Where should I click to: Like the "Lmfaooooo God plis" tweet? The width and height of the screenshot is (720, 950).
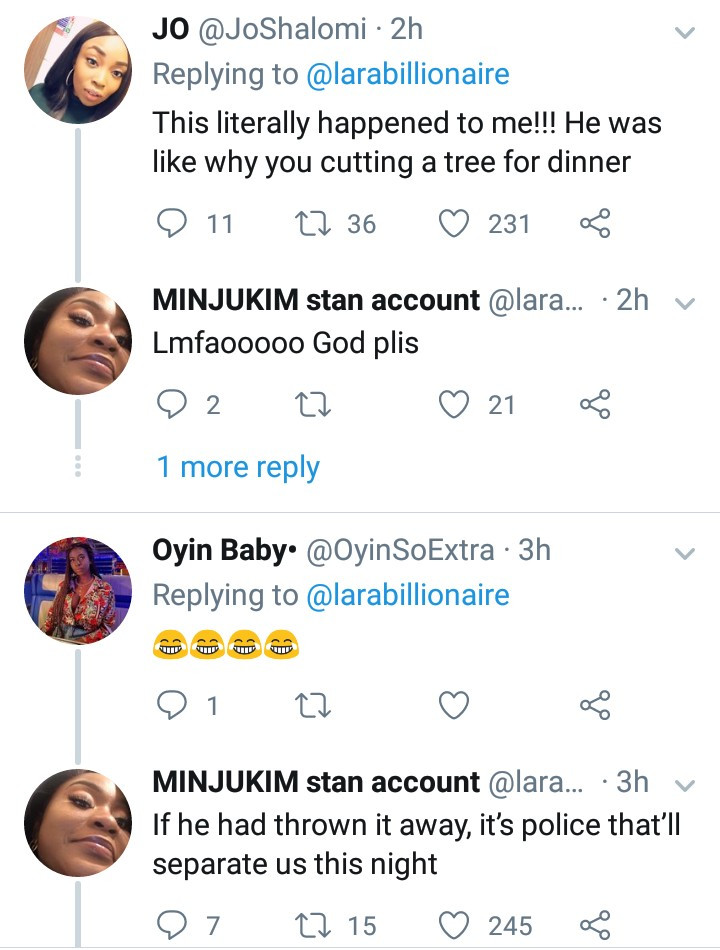click(456, 404)
